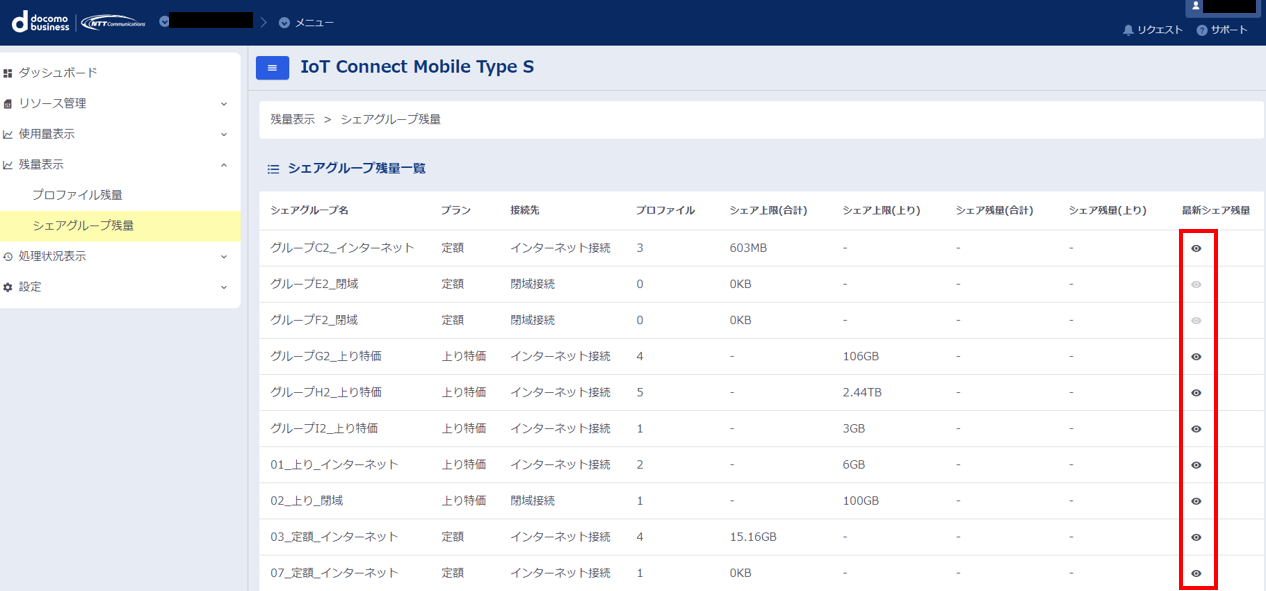Viewport: 1266px width, 591px height.
Task: Select シェアグループ残量 in the sidebar
Action: point(83,226)
